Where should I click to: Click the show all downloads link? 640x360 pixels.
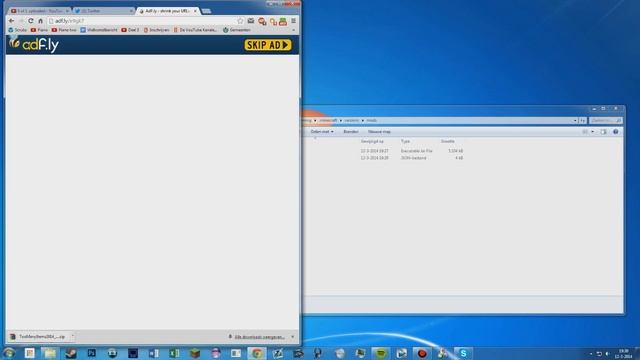pos(259,337)
